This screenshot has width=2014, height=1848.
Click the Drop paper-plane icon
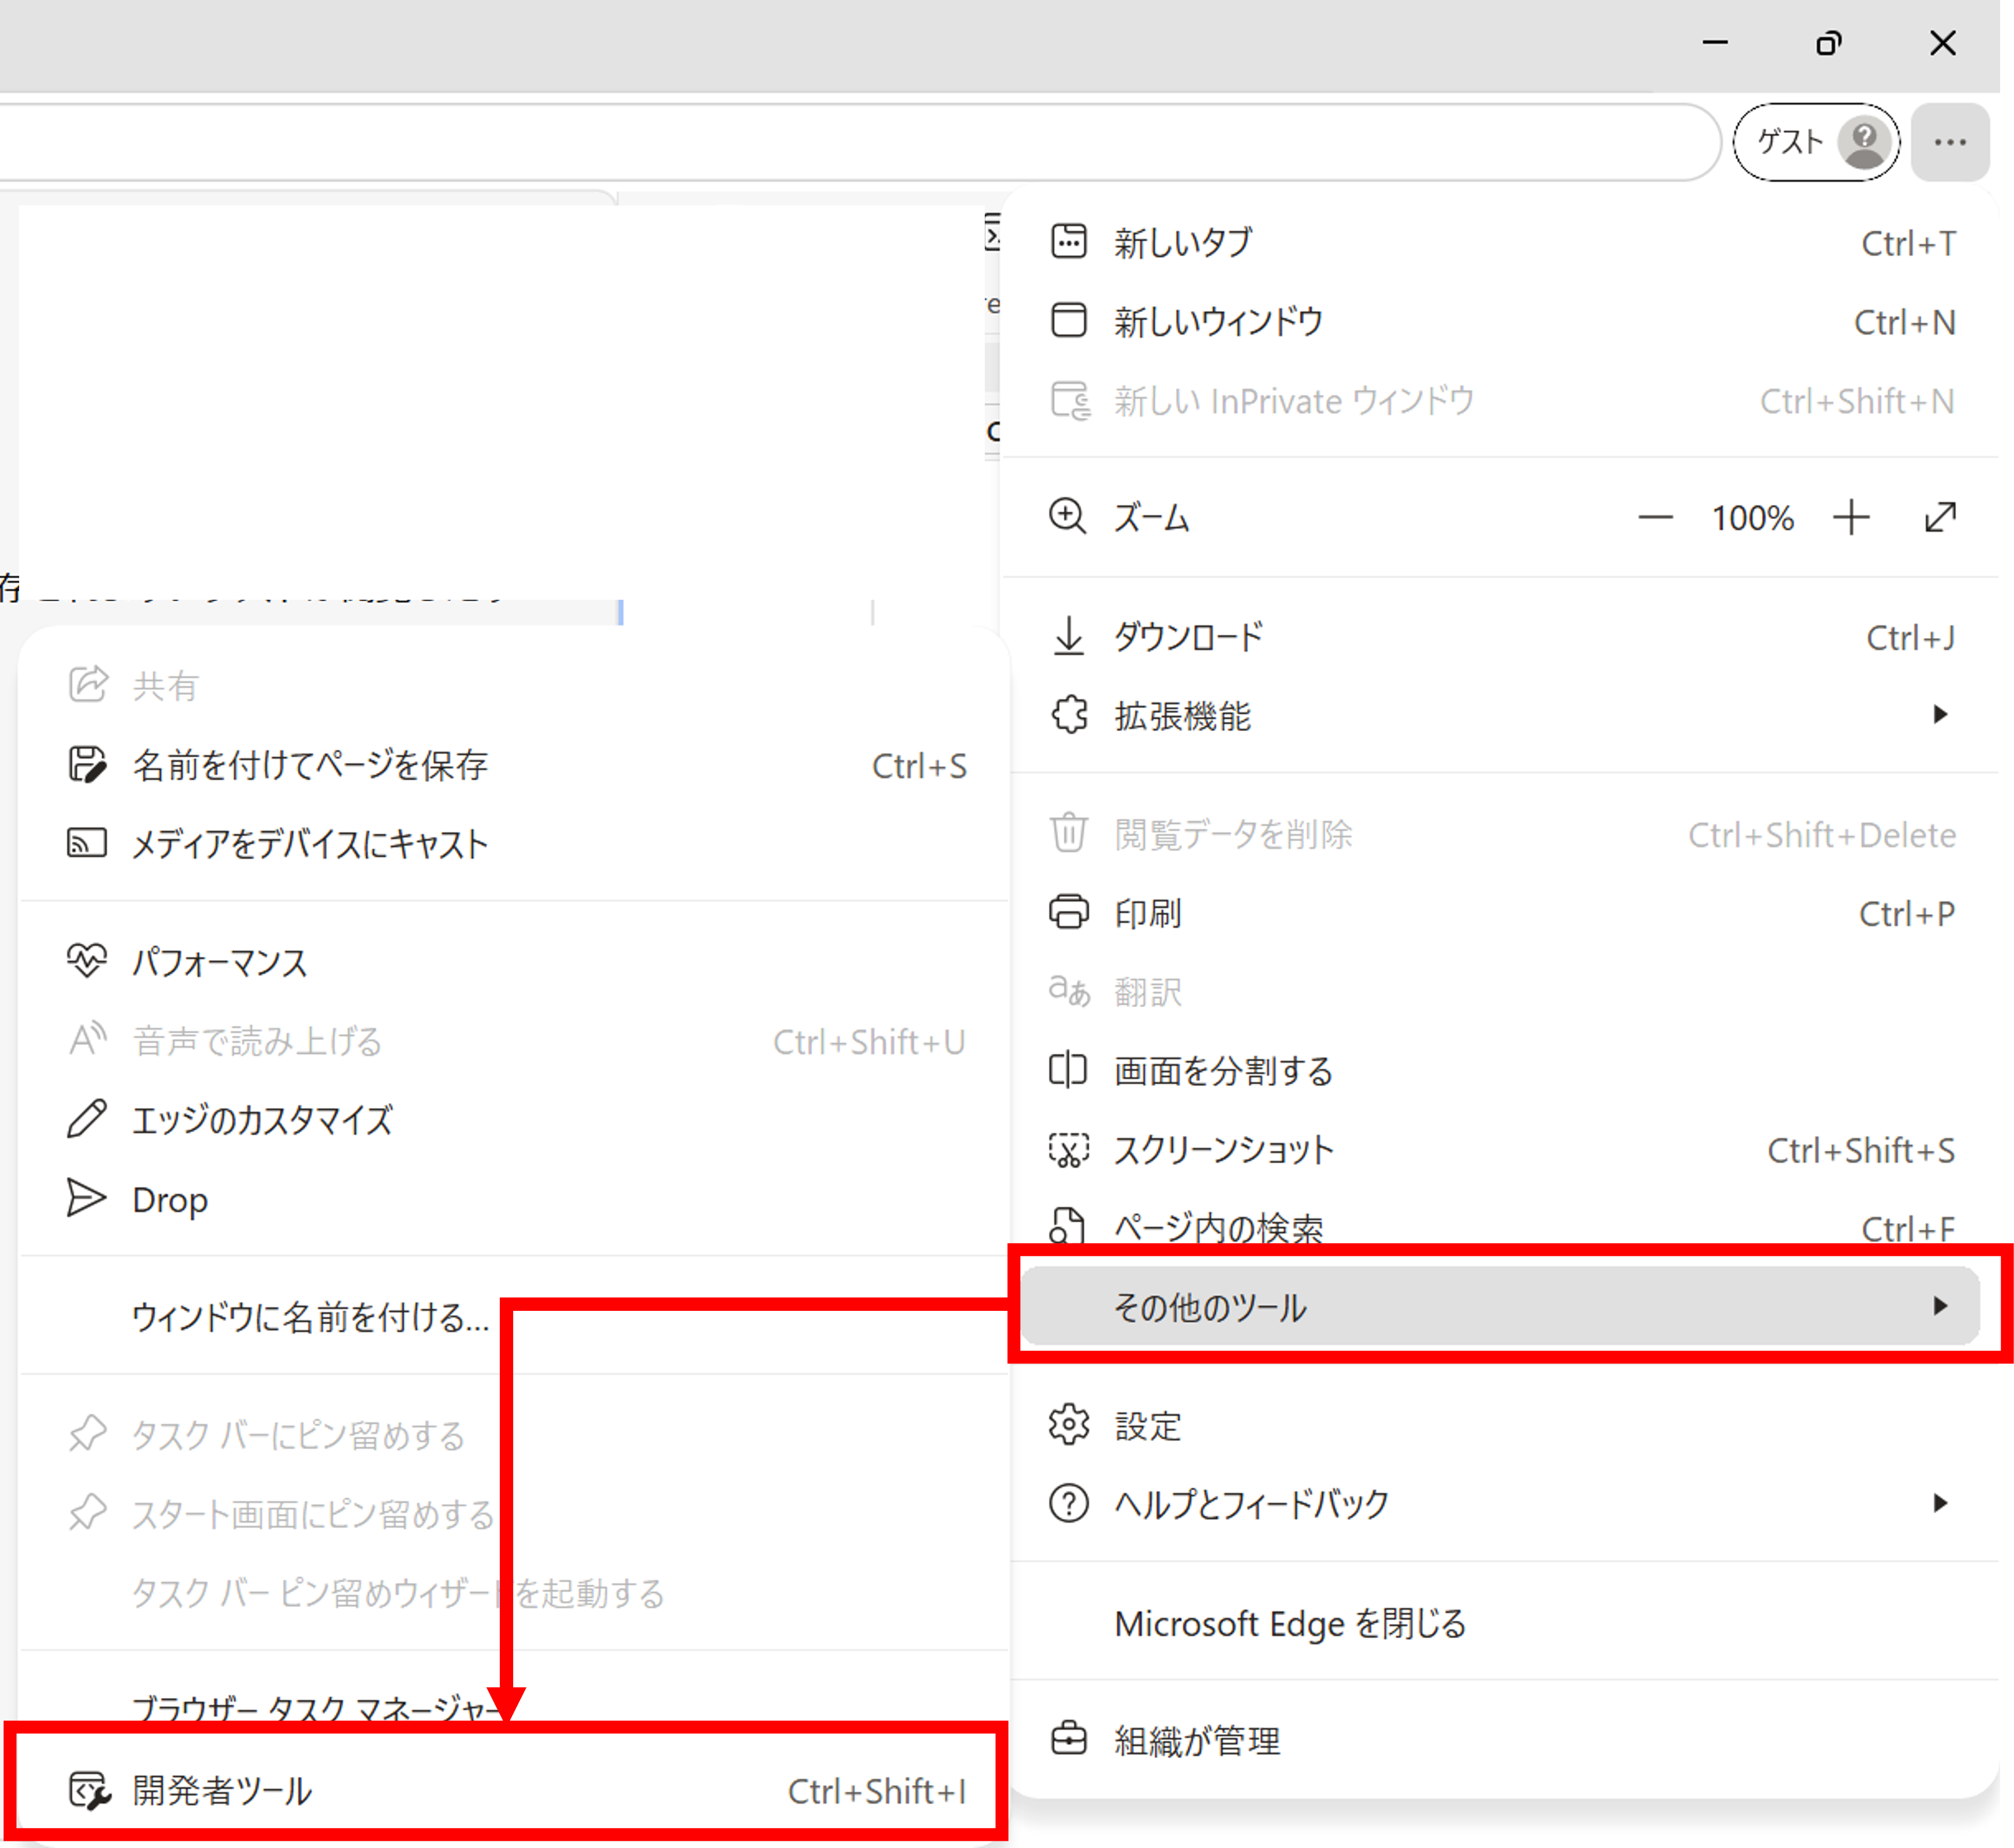pos(86,1198)
